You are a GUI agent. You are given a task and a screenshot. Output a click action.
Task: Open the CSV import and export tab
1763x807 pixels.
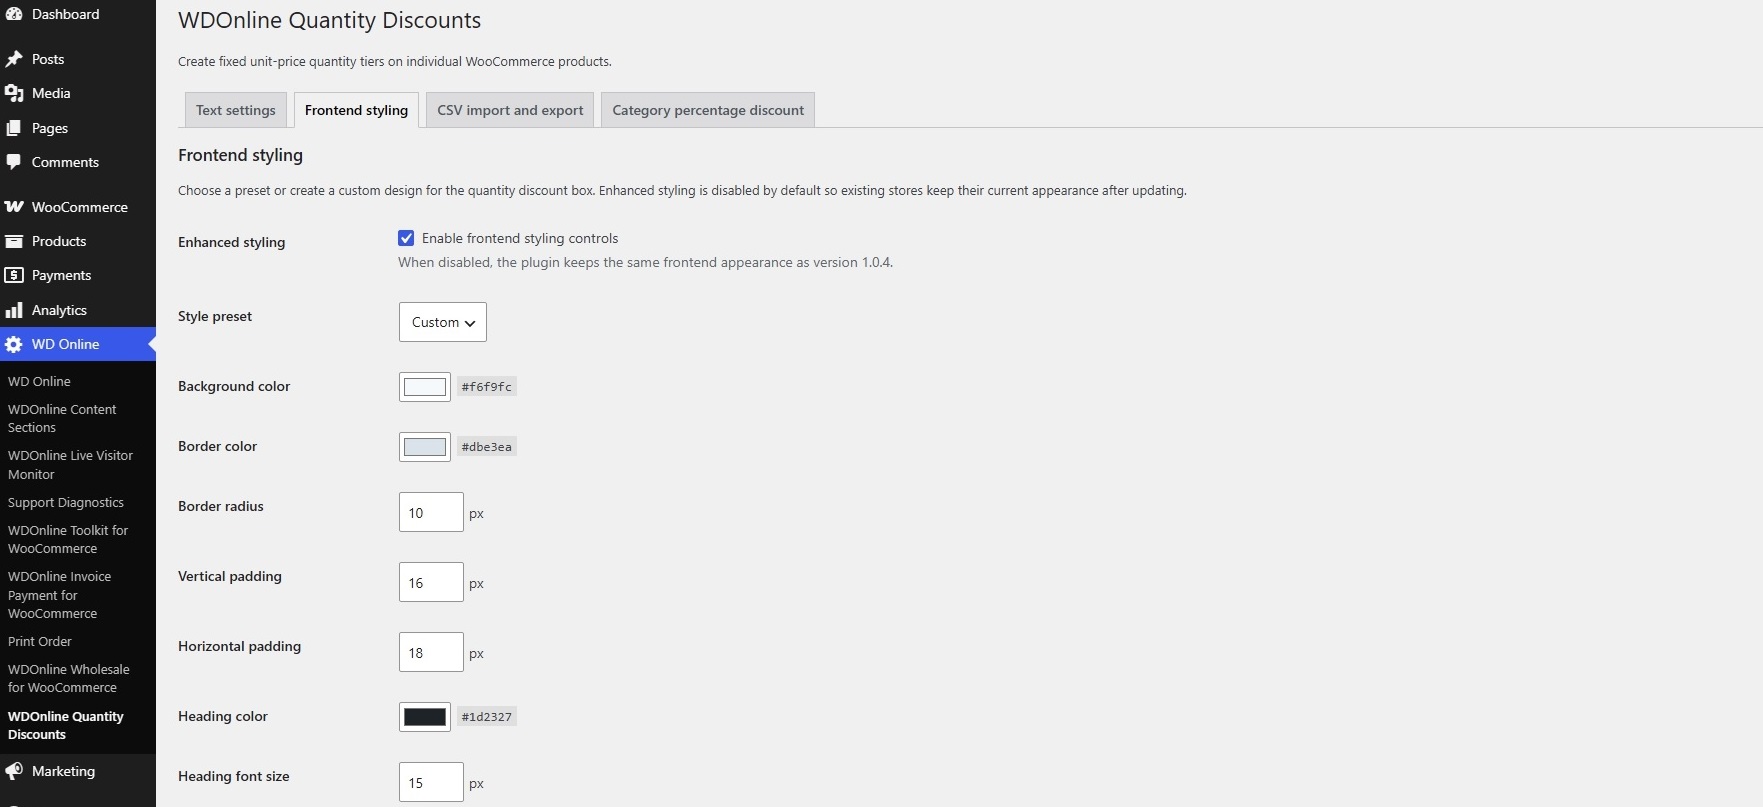(510, 110)
